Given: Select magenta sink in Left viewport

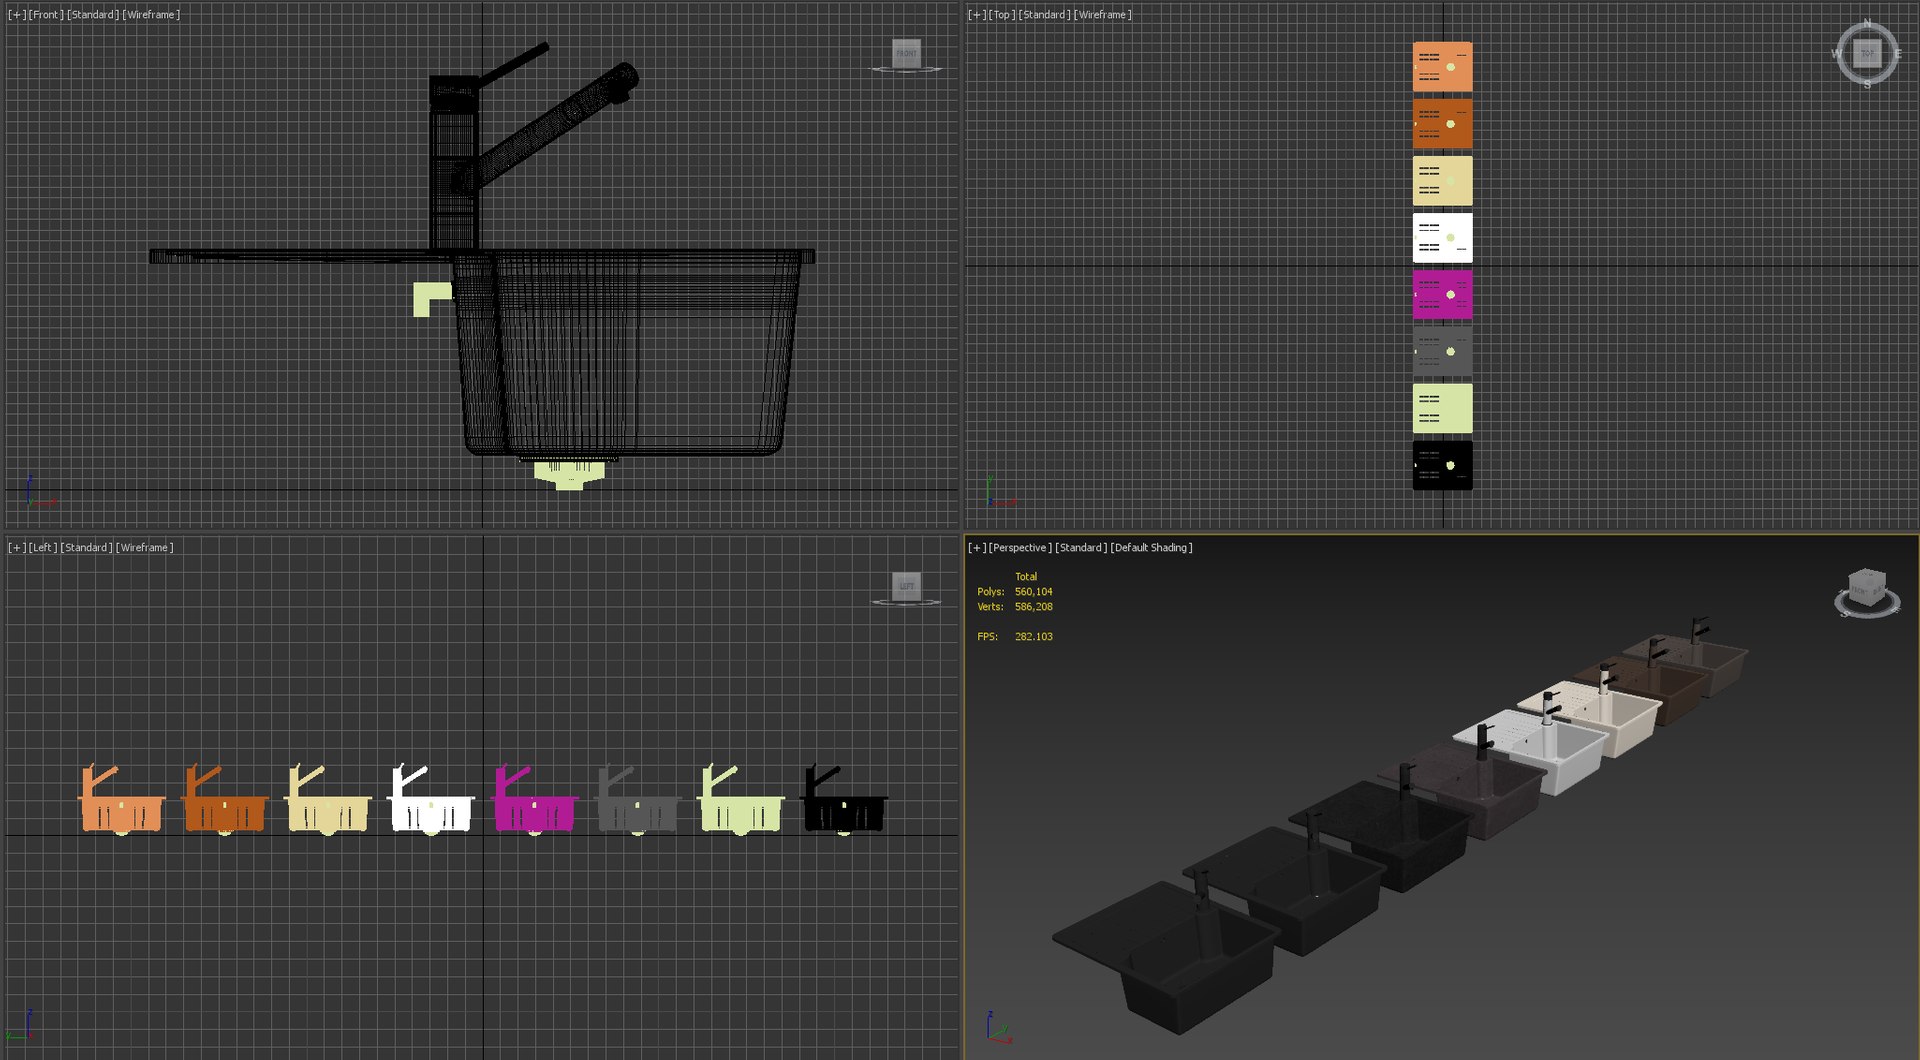Looking at the screenshot, I should (535, 812).
